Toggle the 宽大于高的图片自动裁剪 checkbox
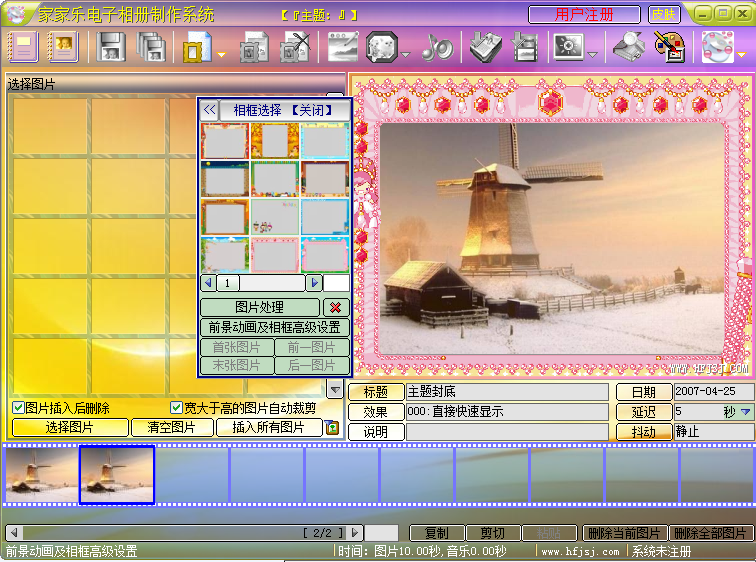Image resolution: width=756 pixels, height=562 pixels. coord(177,408)
